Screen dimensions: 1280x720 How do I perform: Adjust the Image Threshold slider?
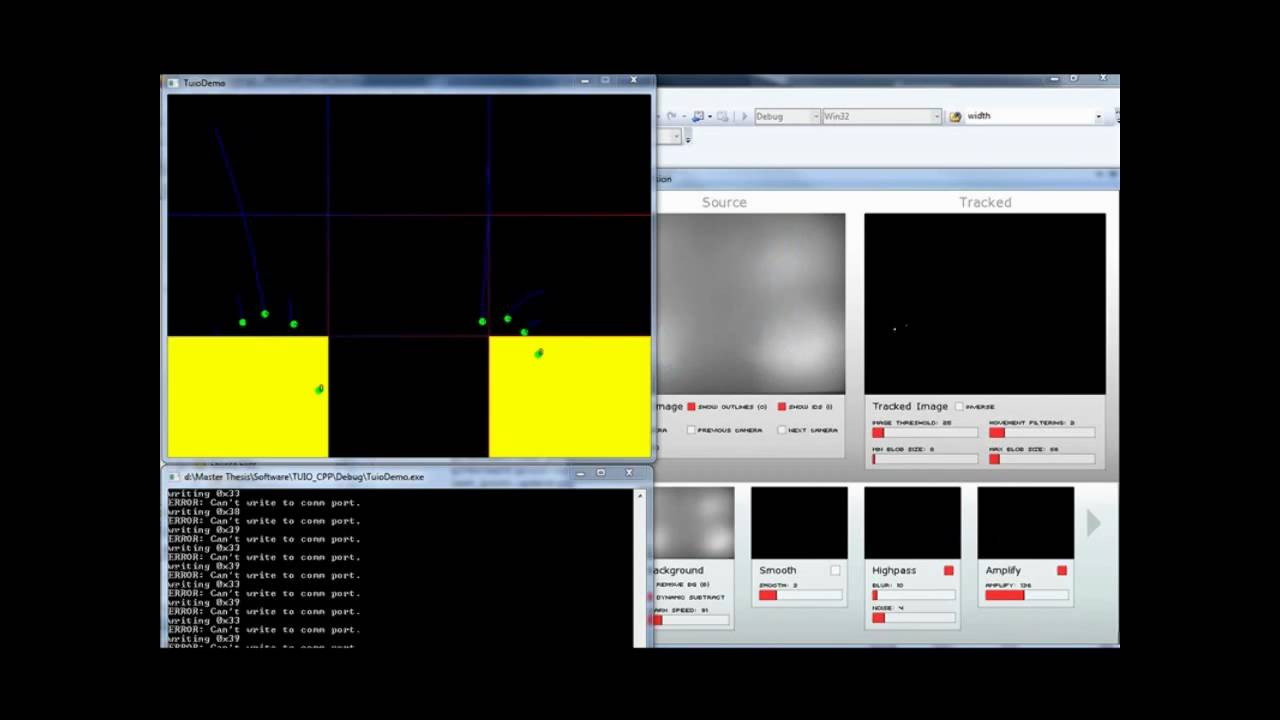point(925,433)
